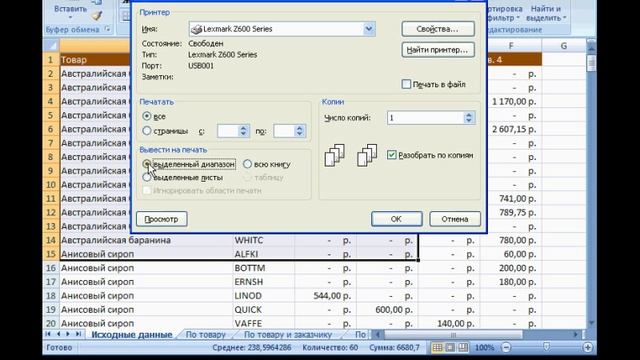Switch to 'По товару' sheet tab
This screenshot has width=640, height=360.
click(205, 335)
